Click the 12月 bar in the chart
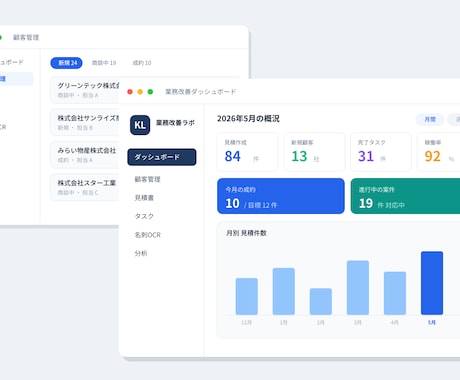Screen dimensions: 460x380 click(247, 296)
